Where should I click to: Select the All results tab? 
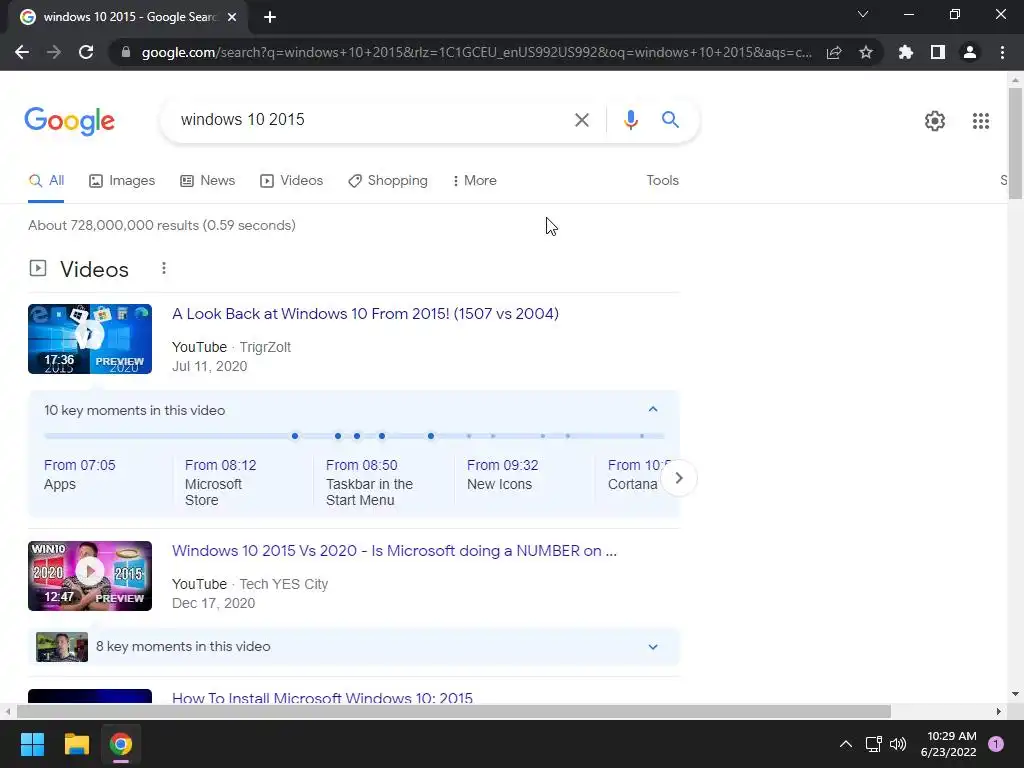[46, 181]
